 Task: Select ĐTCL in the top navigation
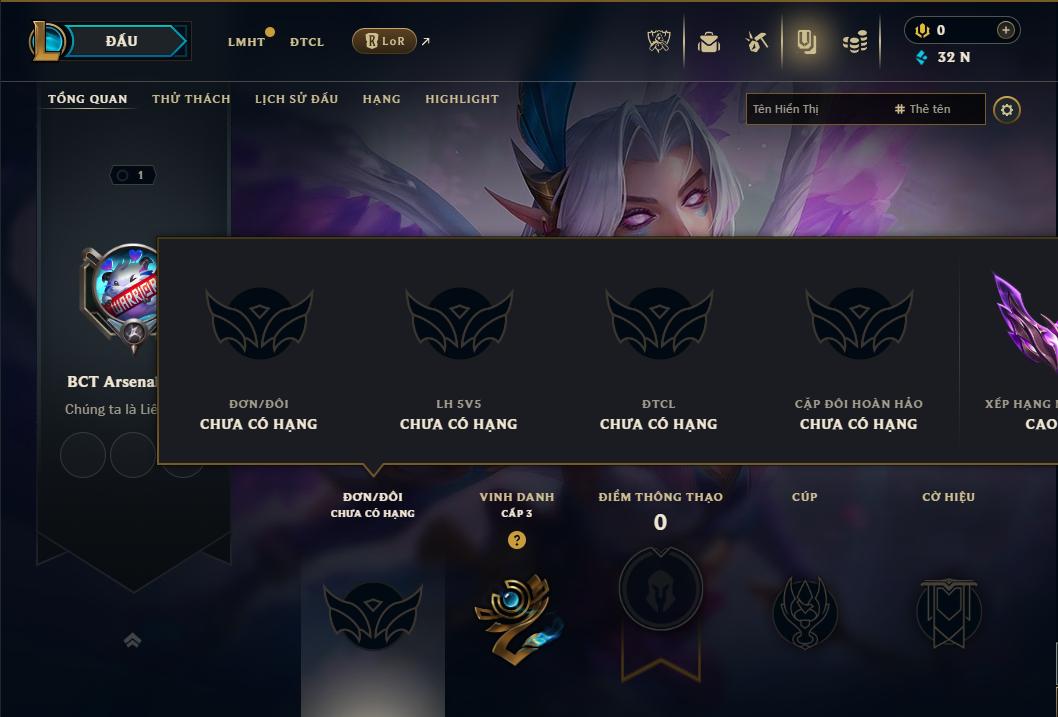(307, 42)
